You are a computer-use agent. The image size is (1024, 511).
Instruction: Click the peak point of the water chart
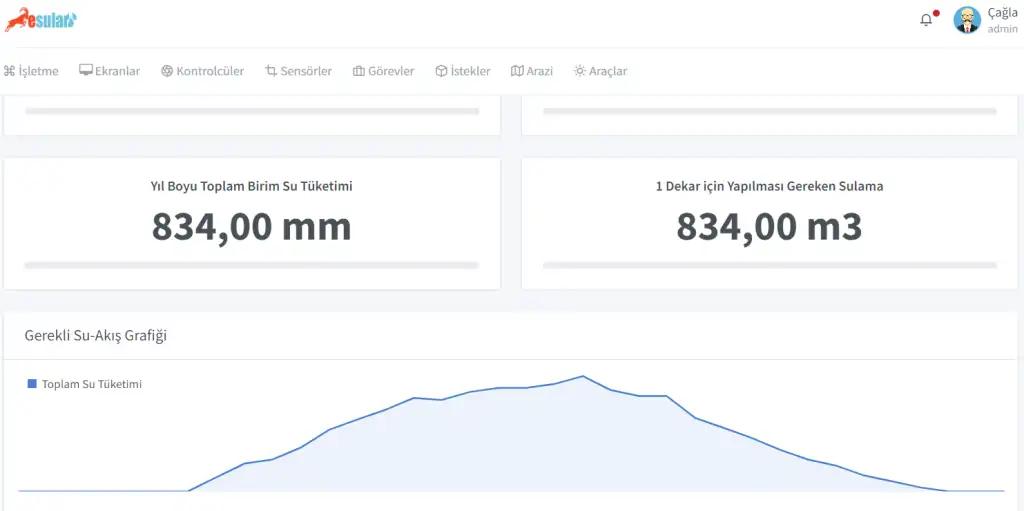583,376
